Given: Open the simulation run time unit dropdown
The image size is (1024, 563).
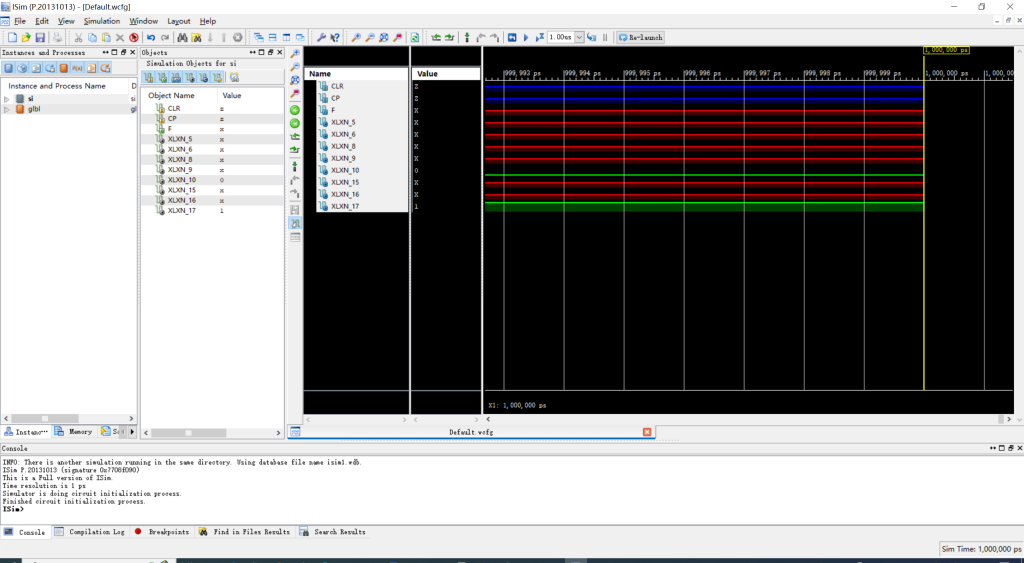Looking at the screenshot, I should [x=579, y=37].
